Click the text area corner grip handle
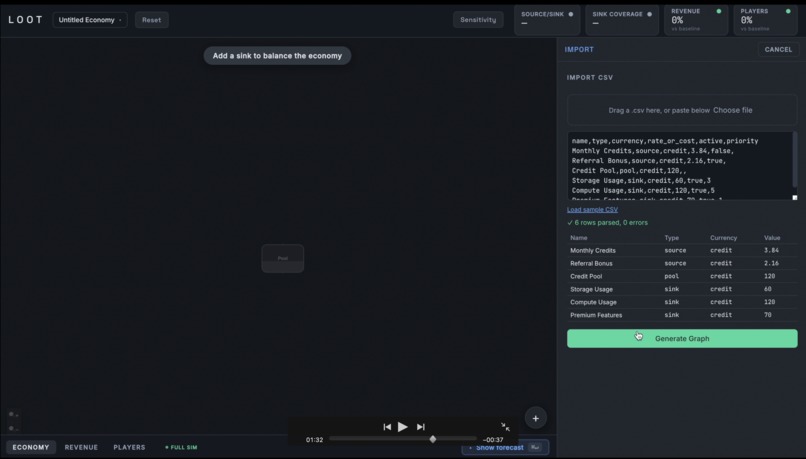The width and height of the screenshot is (806, 459). [x=795, y=197]
